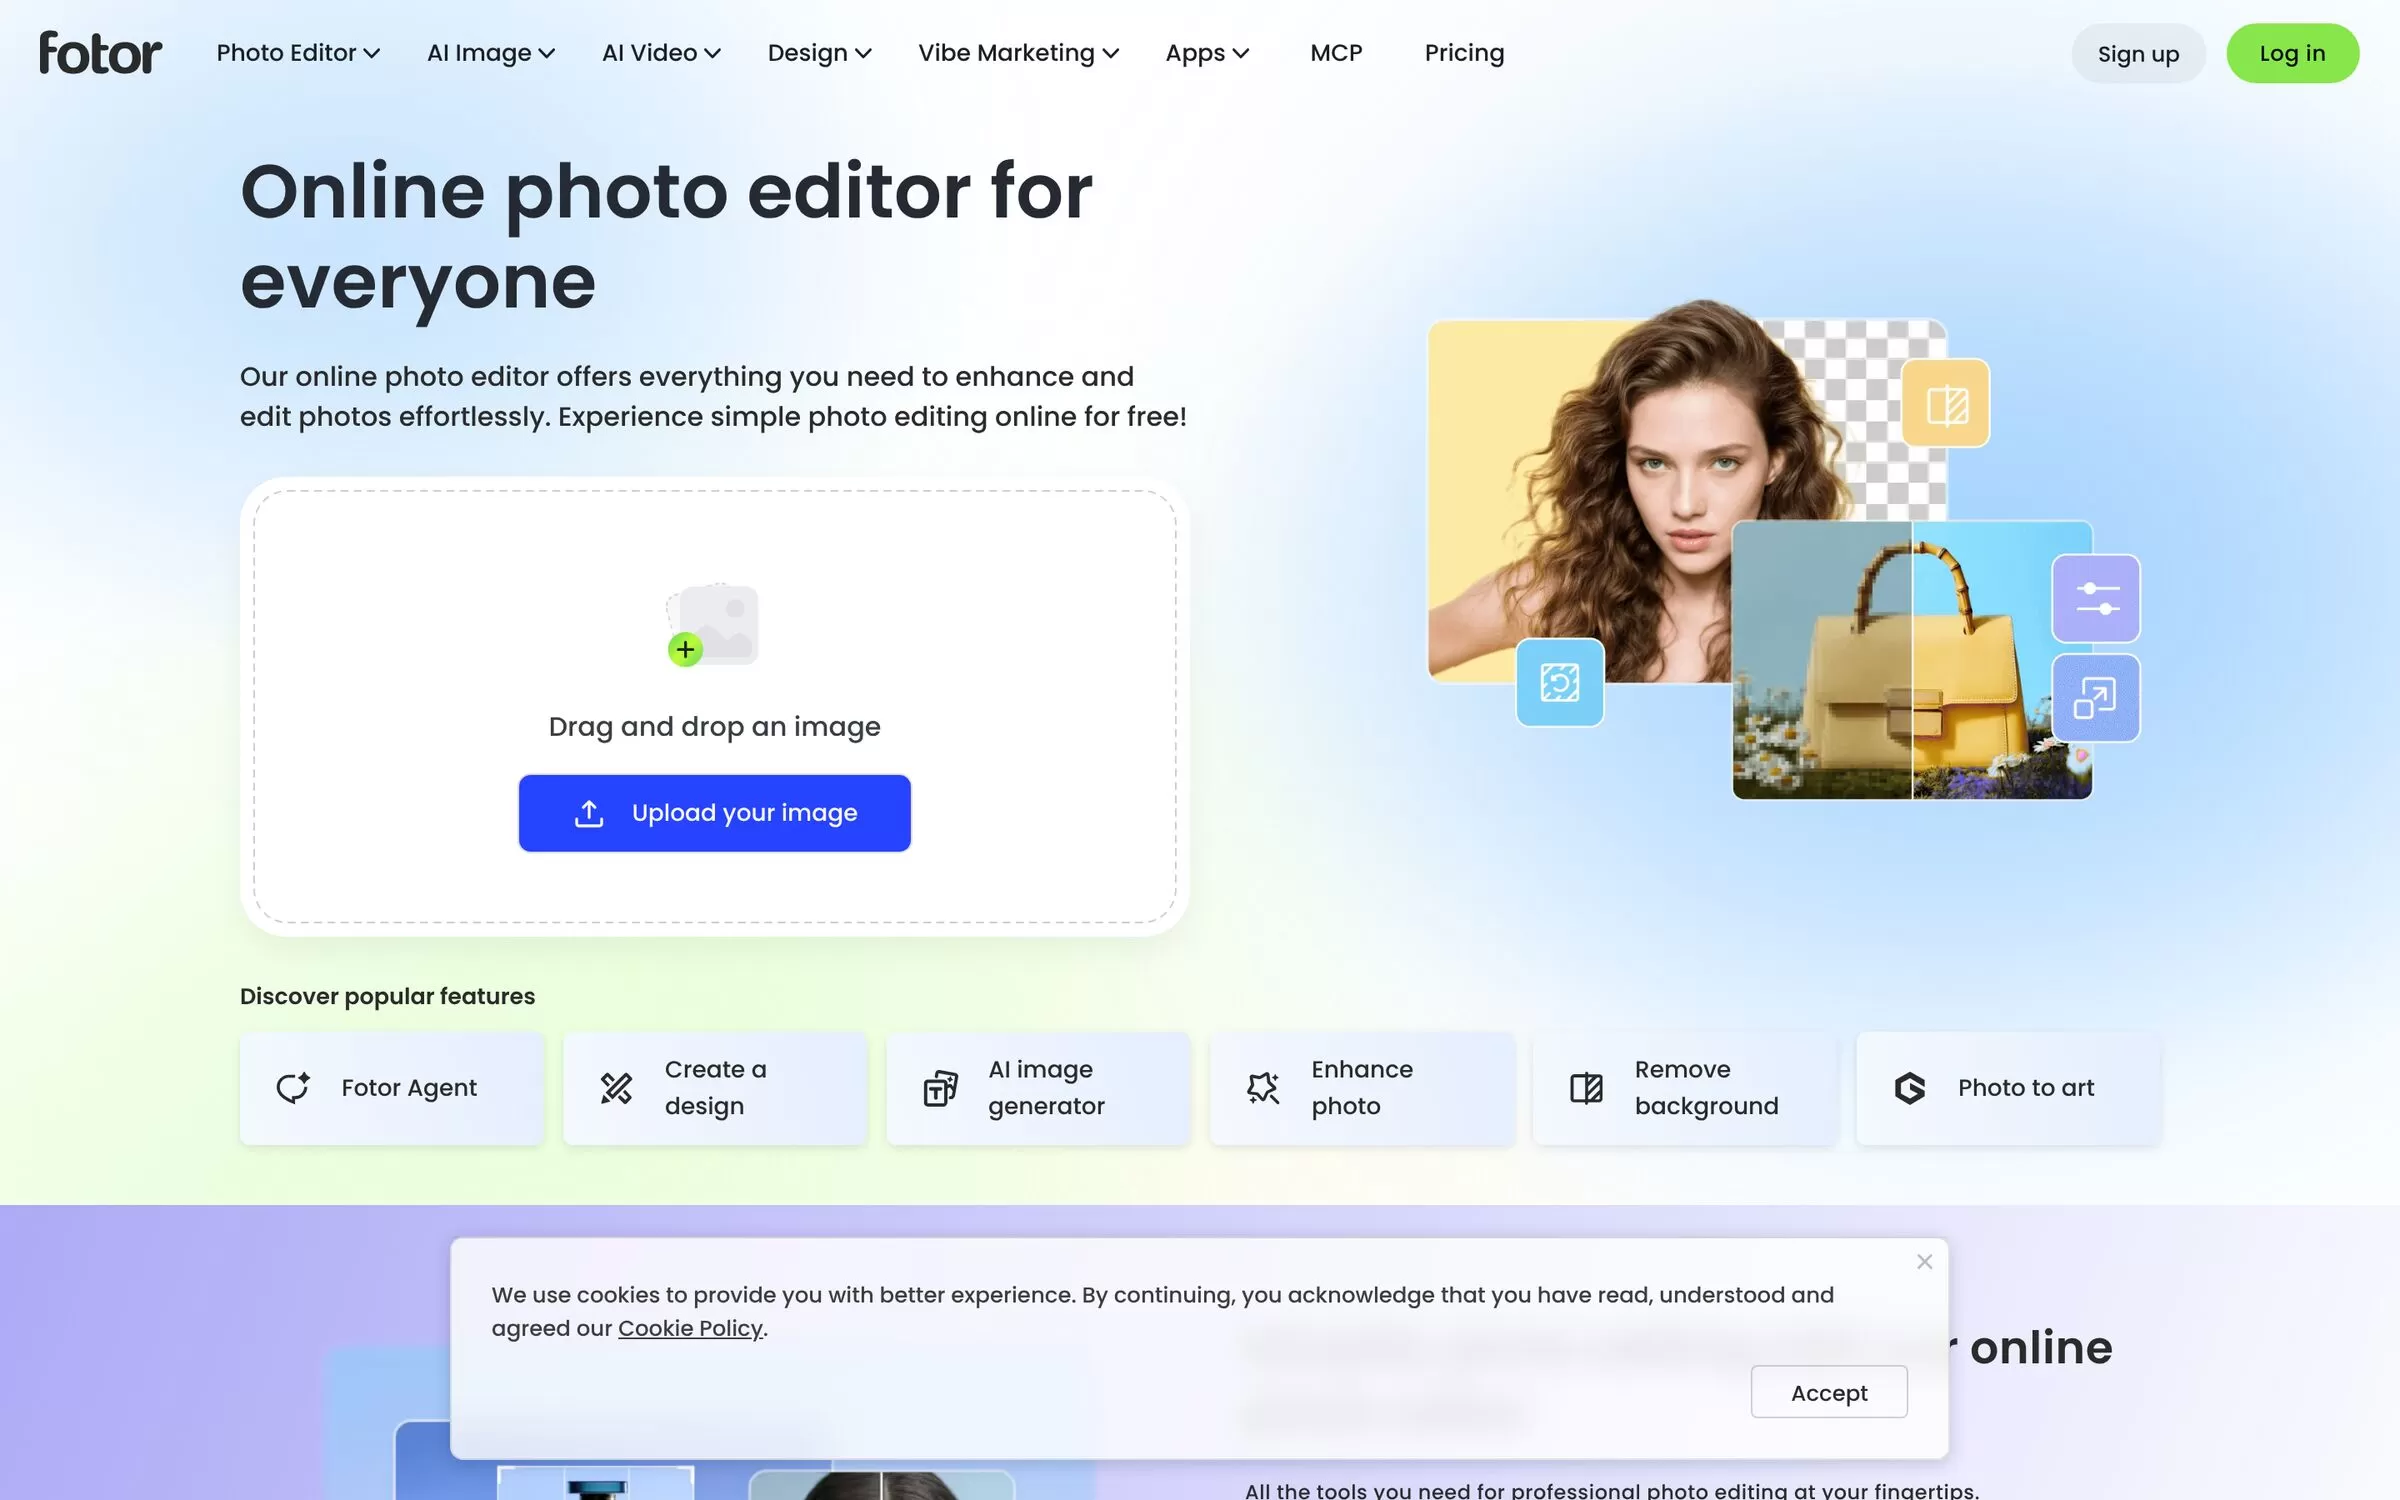Screen dimensions: 2400x1500
Task: Go to the Fotor logo homepage
Action: (100, 53)
